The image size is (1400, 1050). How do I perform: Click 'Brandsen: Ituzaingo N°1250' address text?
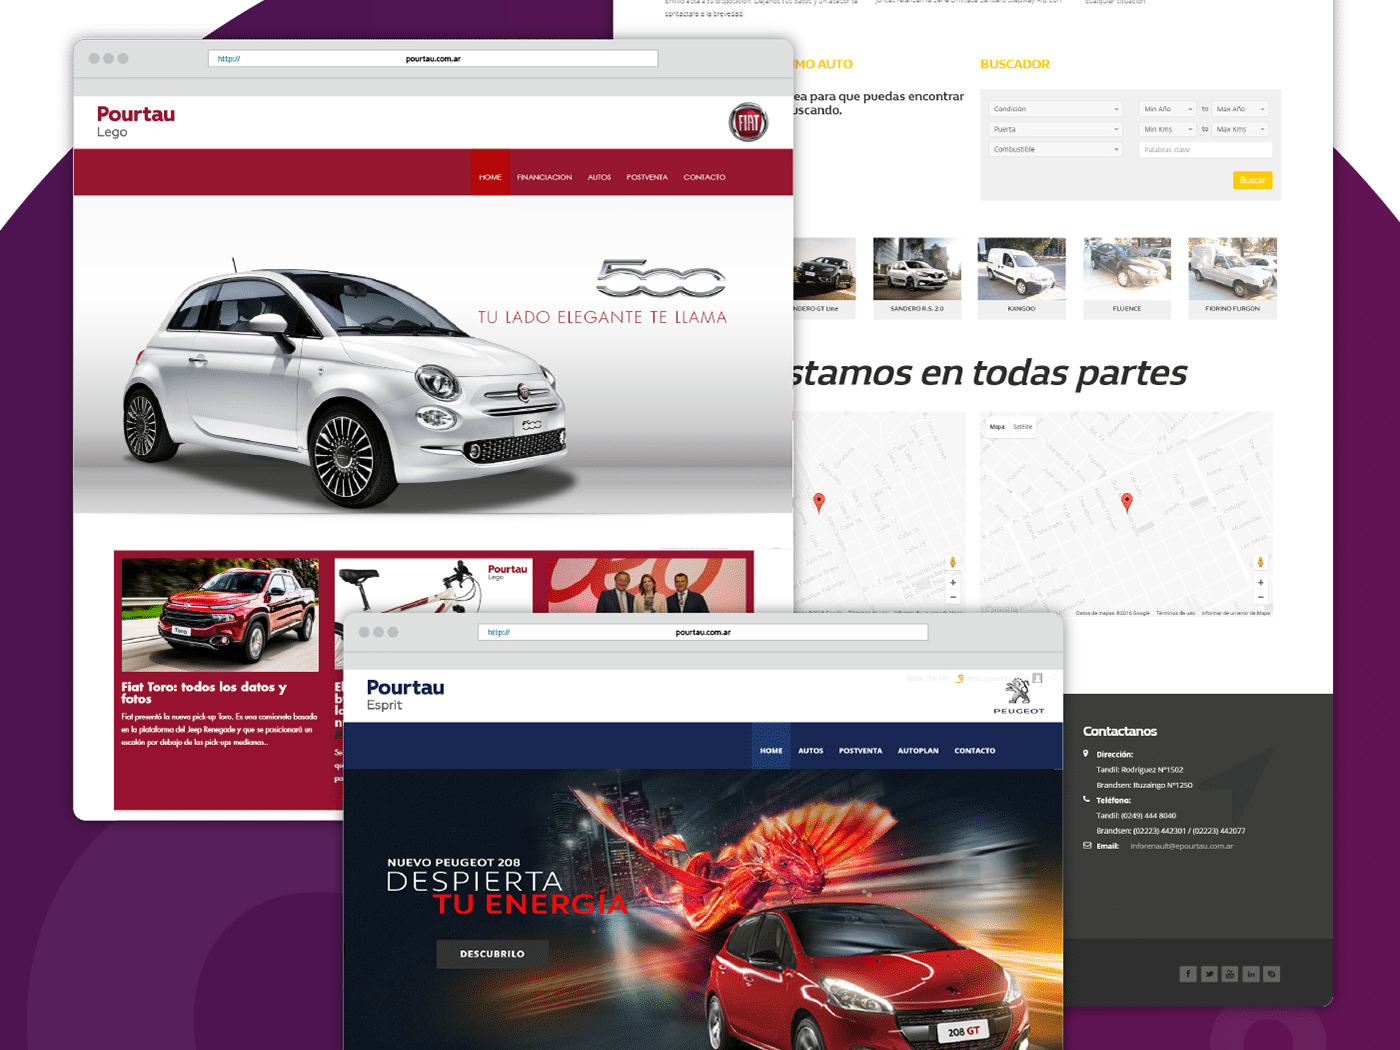point(1144,785)
